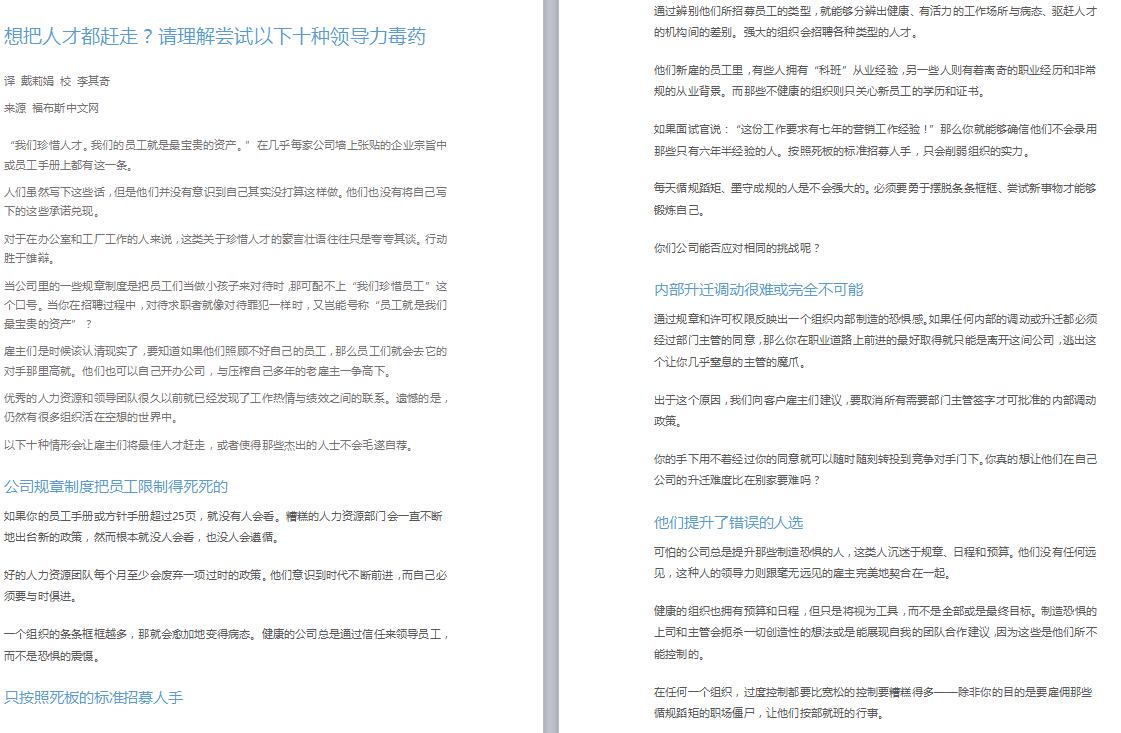
Task: Click paragraph beginning 如果你的员工手册或方针手册超过25页
Action: click(225, 526)
